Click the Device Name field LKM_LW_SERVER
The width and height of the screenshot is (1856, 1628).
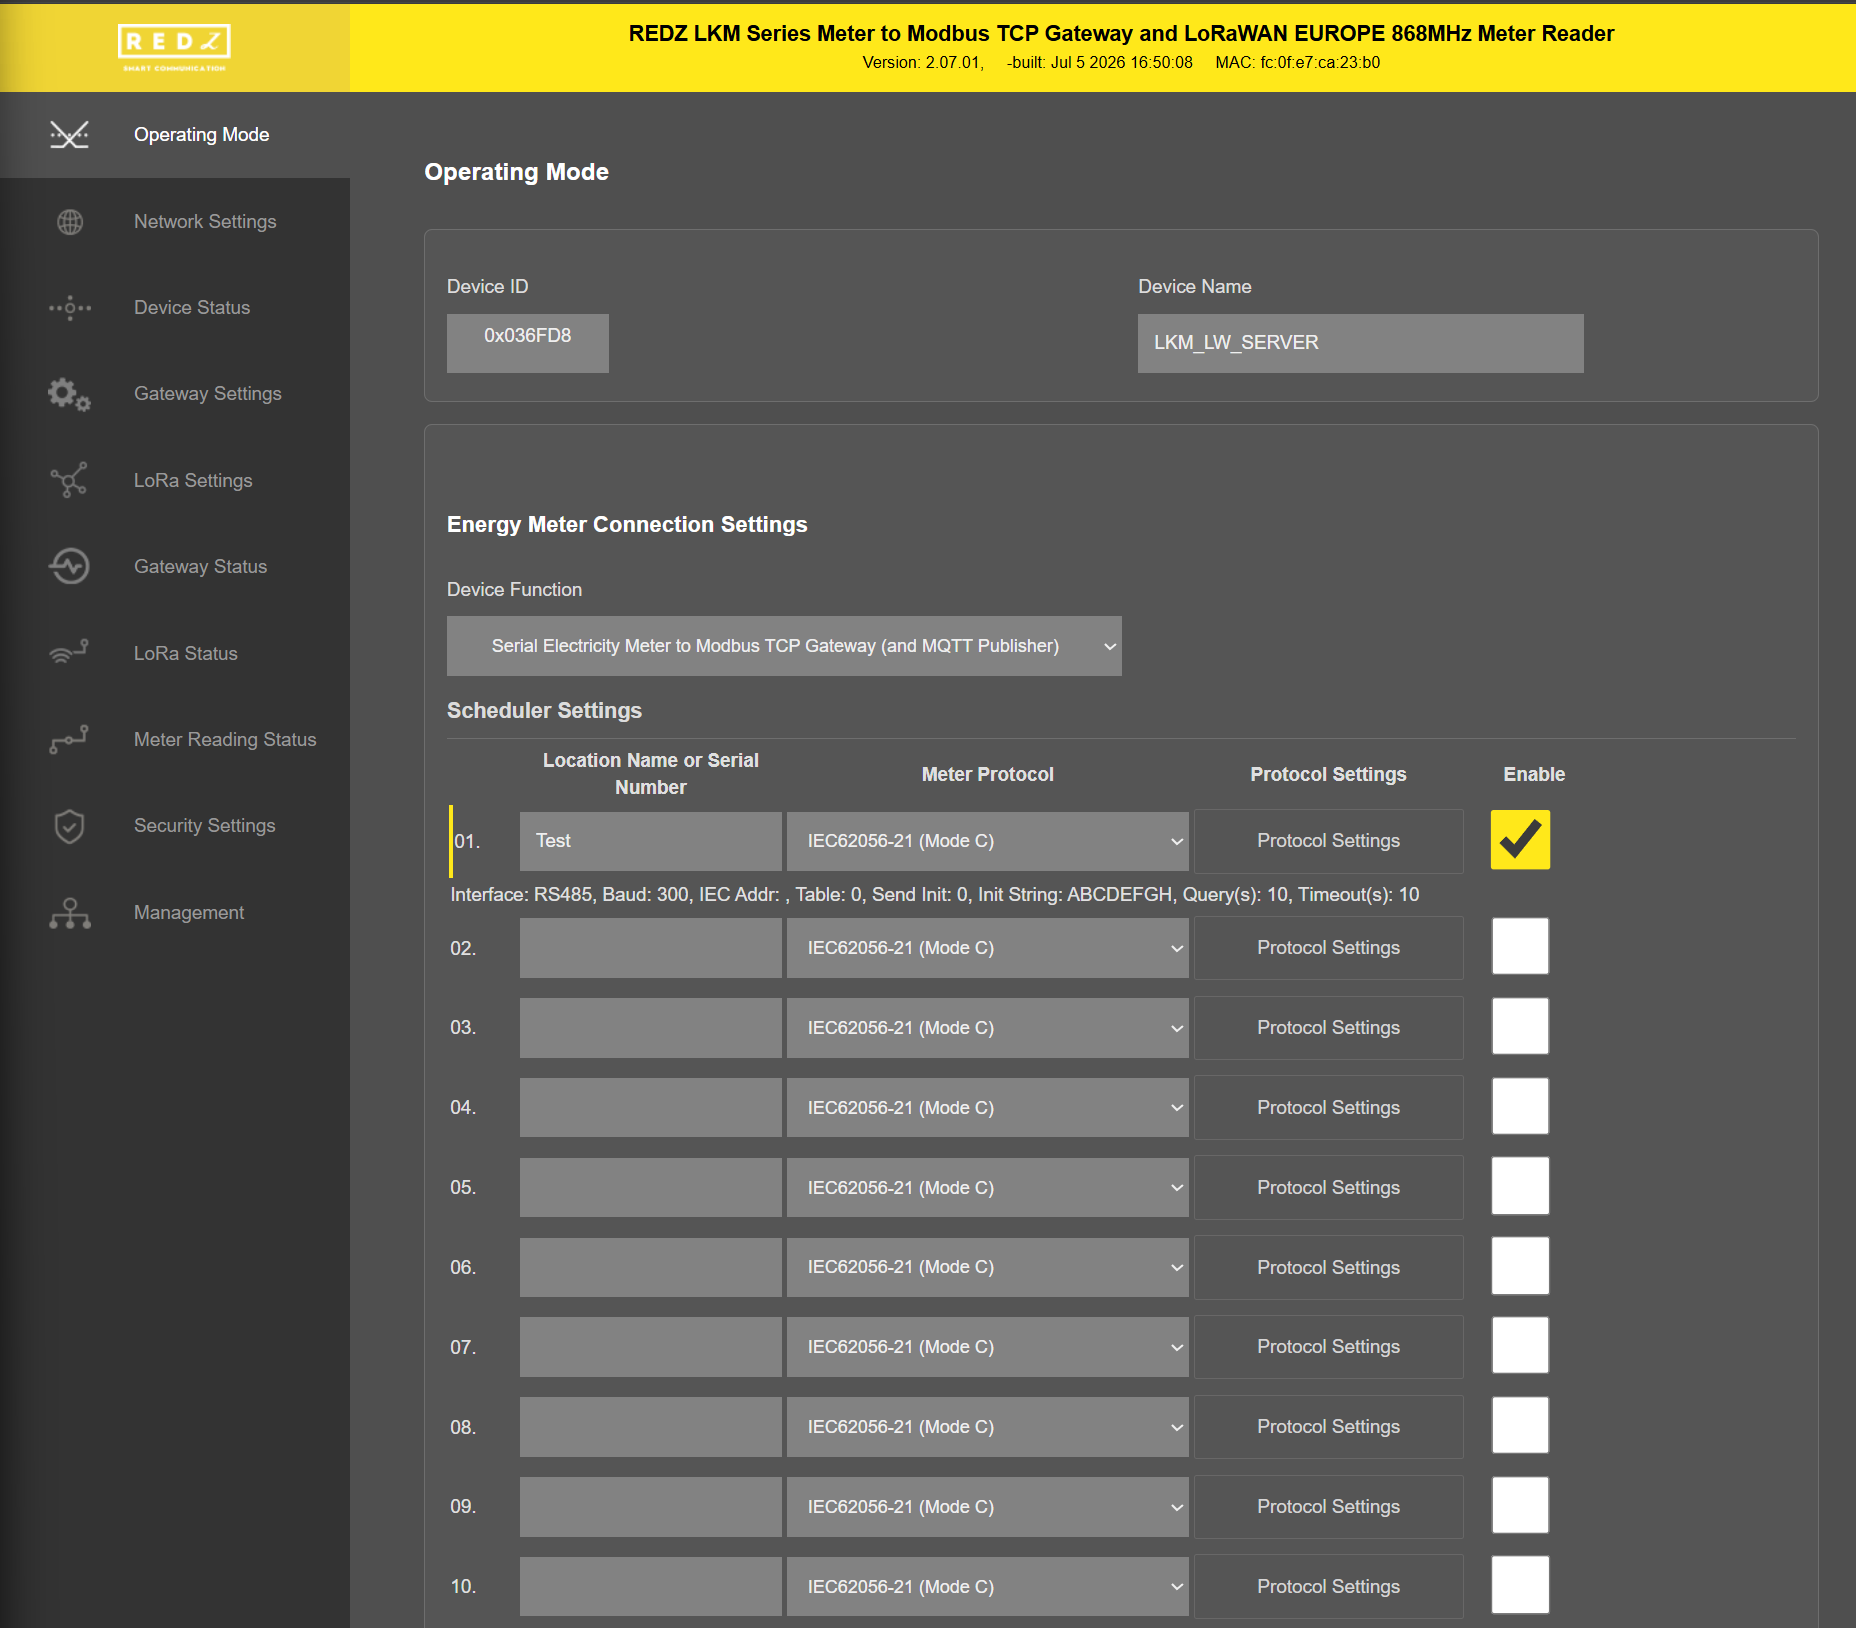pyautogui.click(x=1361, y=343)
